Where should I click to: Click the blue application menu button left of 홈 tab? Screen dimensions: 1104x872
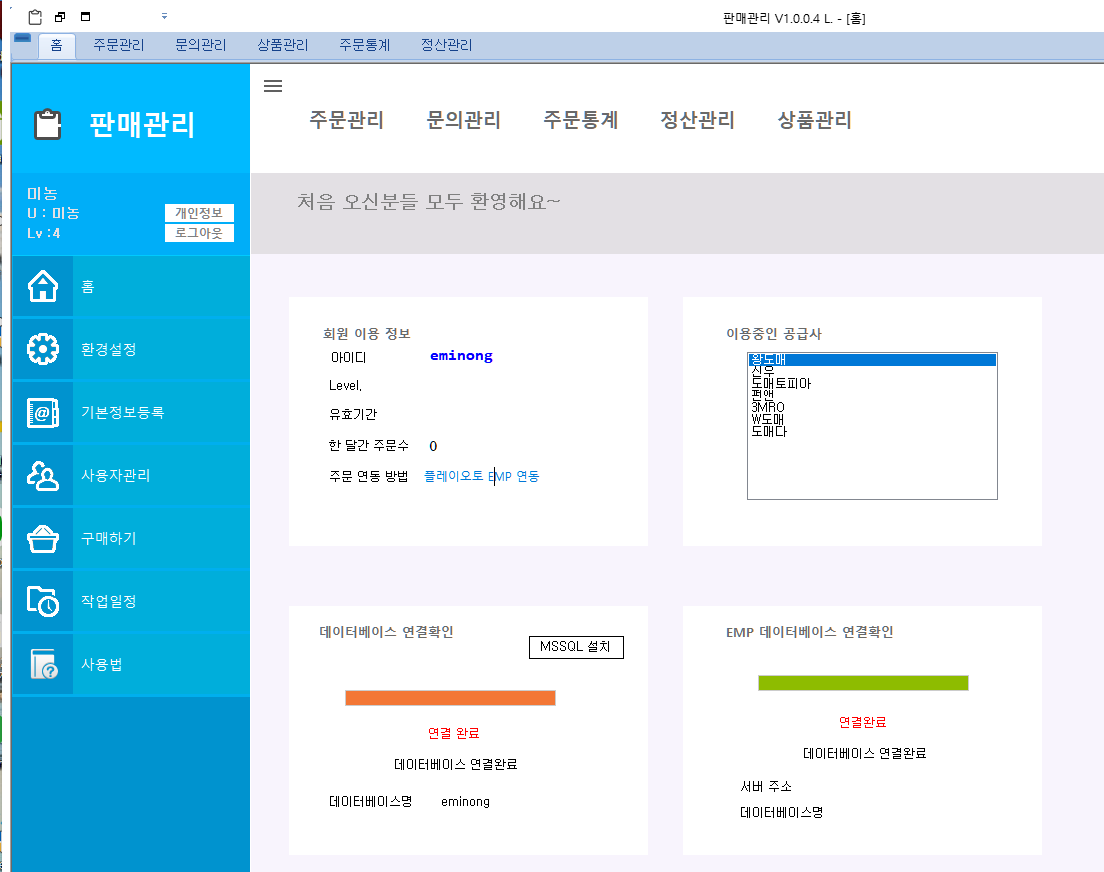click(23, 38)
